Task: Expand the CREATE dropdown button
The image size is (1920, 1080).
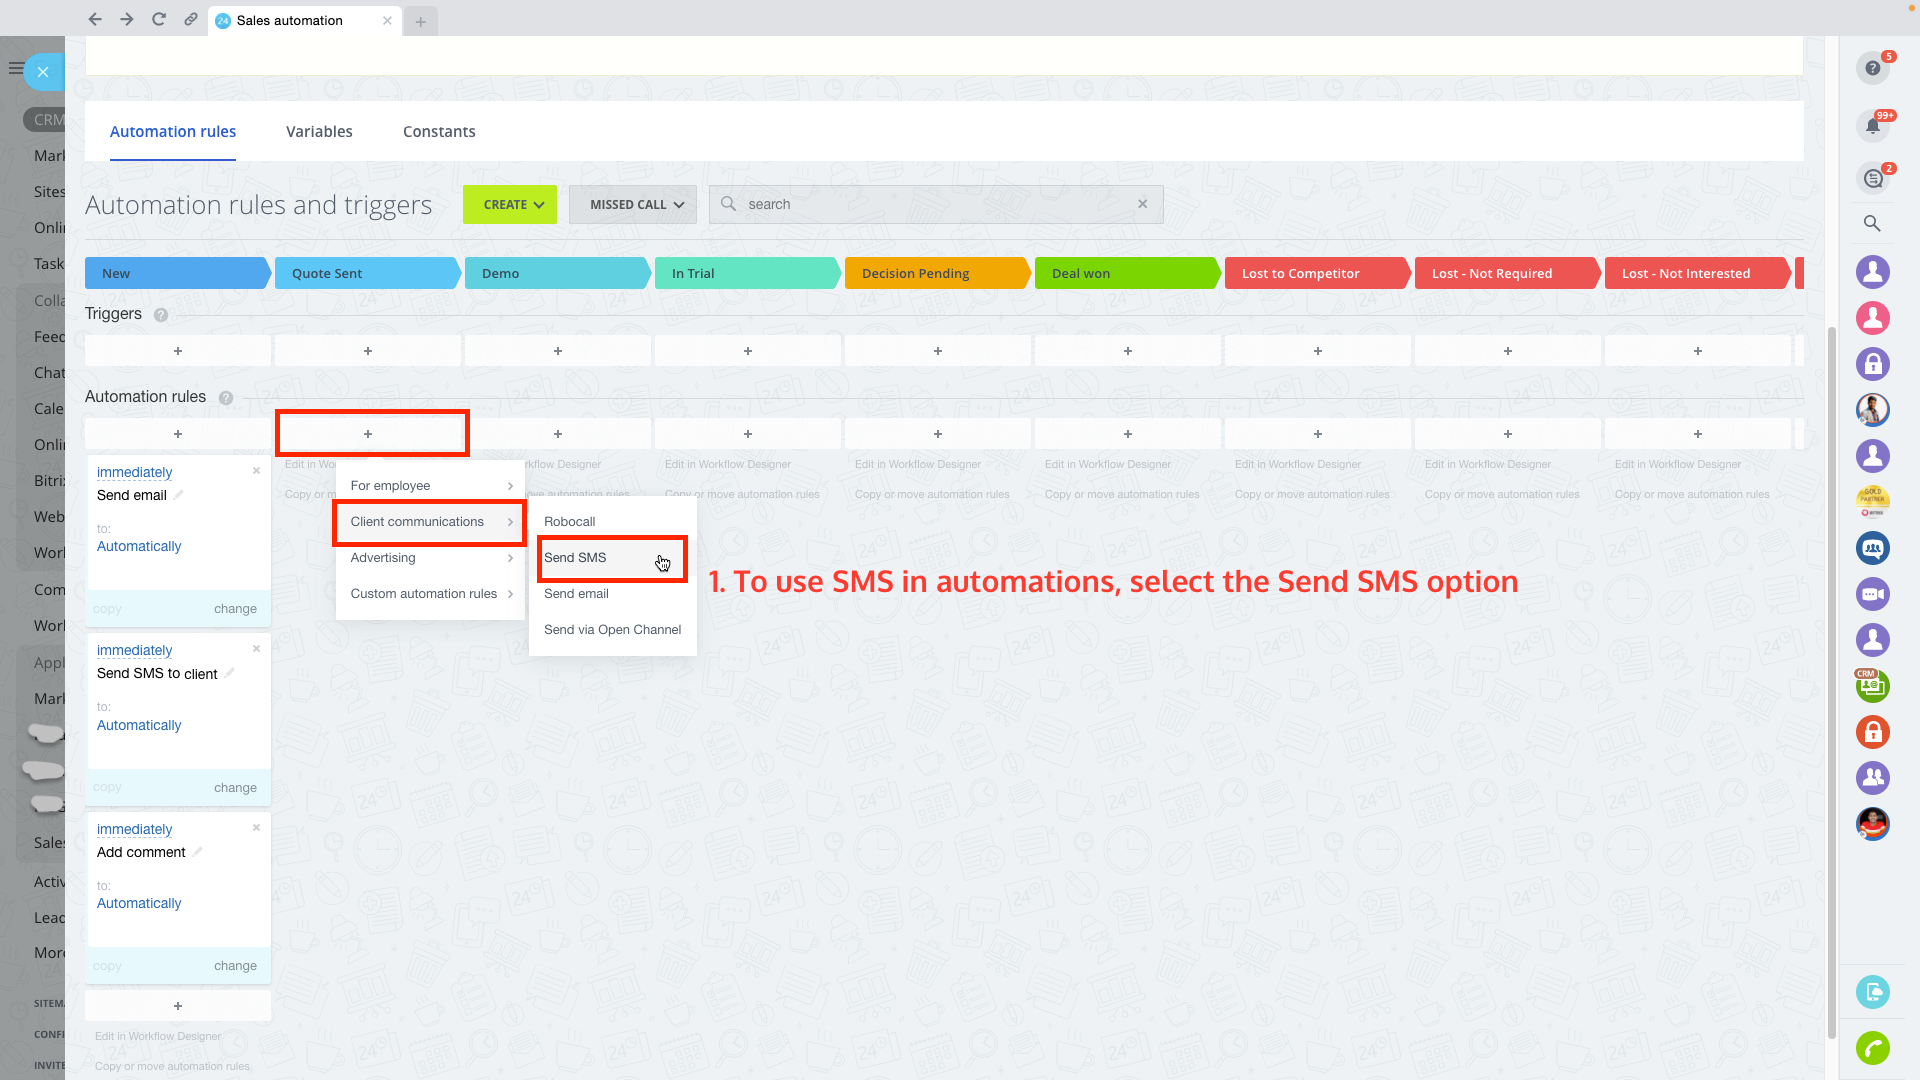Action: pos(510,204)
